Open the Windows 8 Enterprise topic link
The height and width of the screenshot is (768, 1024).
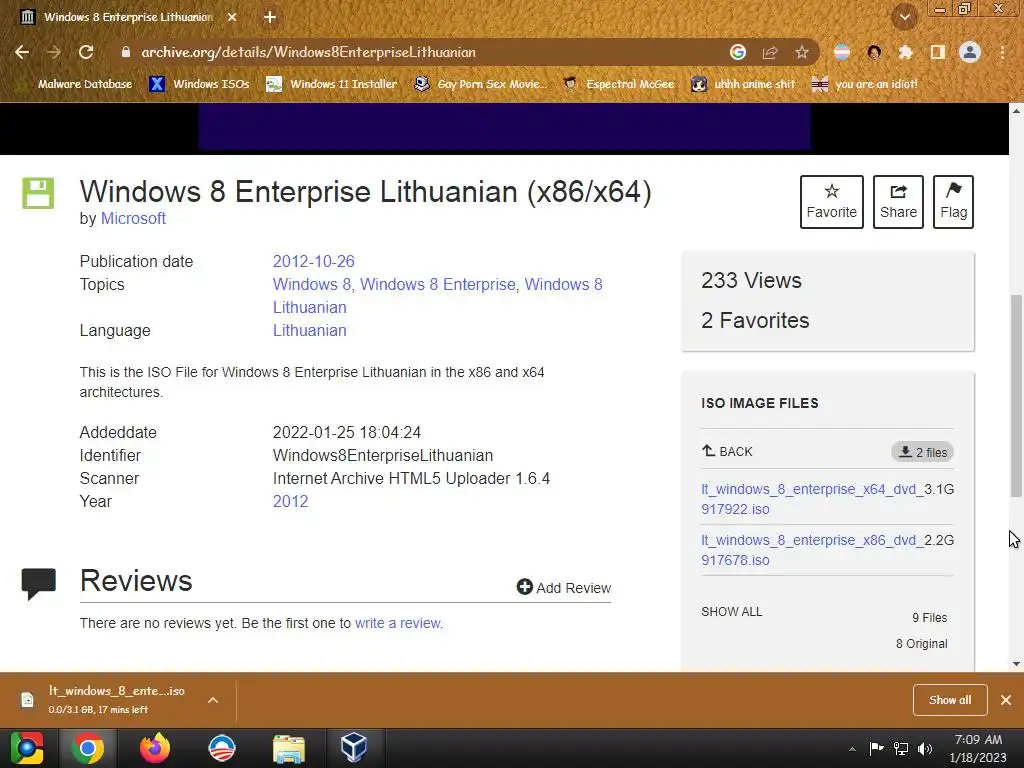pos(438,285)
